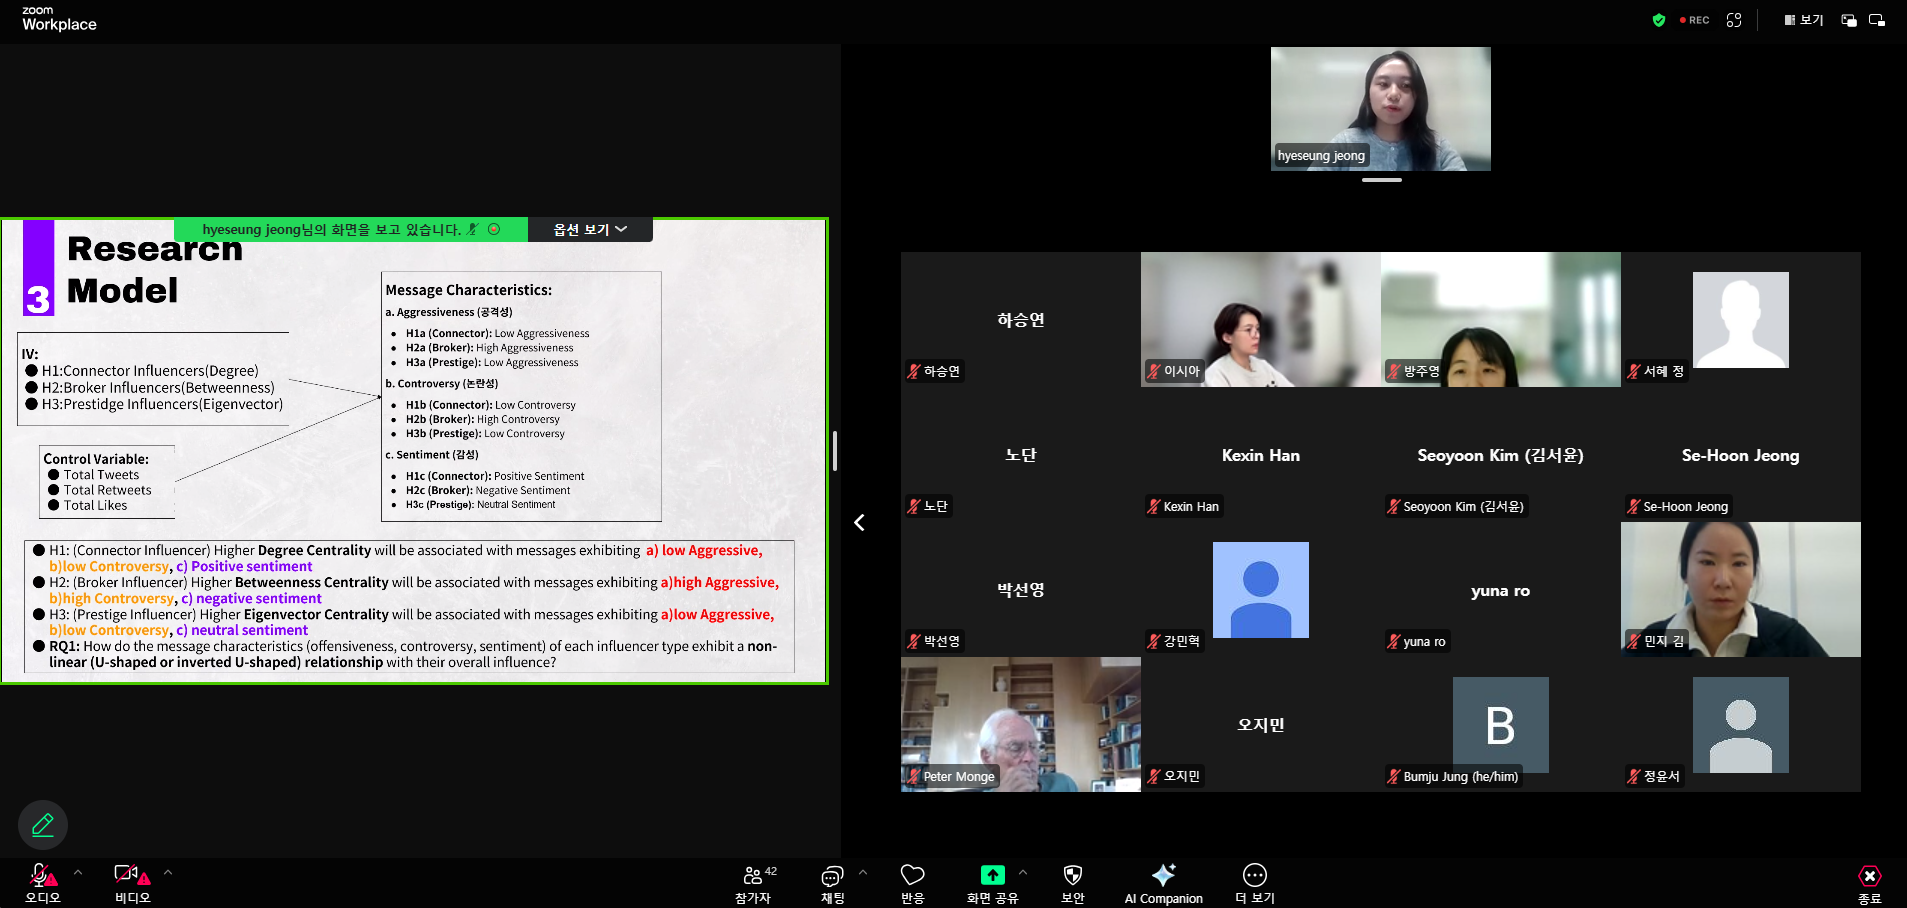Open the annotation pencil tool
This screenshot has height=908, width=1907.
(43, 825)
